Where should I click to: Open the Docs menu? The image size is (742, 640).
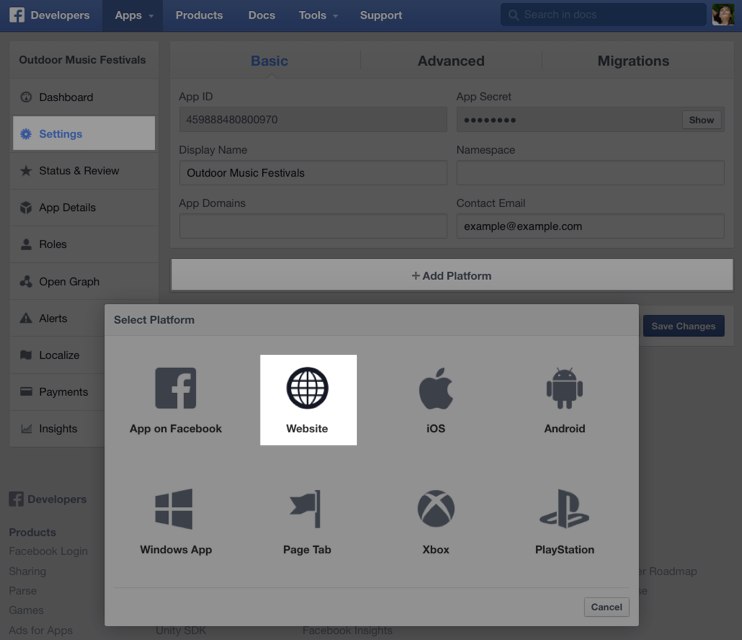[x=262, y=16]
